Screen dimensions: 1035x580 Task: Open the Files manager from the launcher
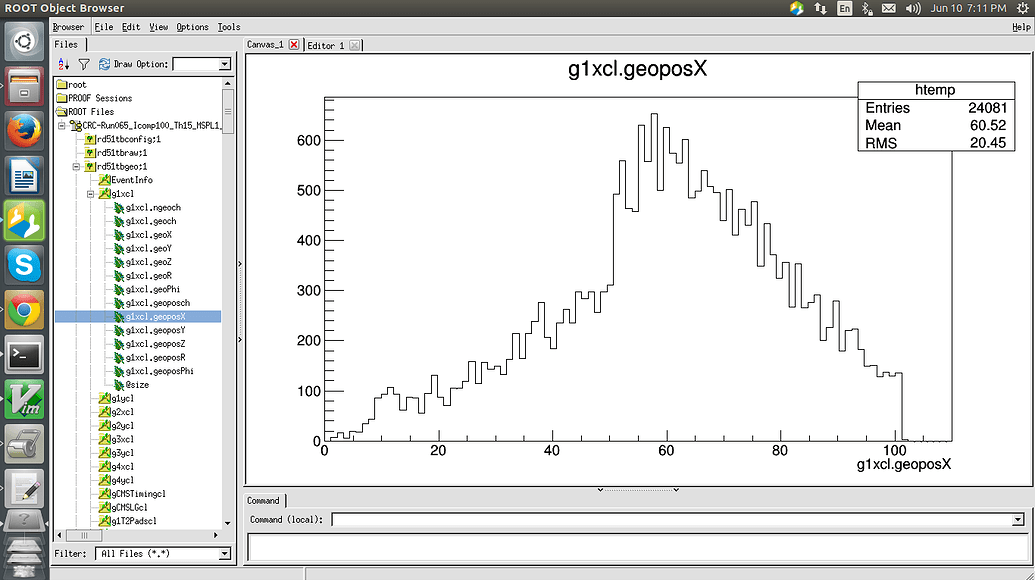point(24,86)
